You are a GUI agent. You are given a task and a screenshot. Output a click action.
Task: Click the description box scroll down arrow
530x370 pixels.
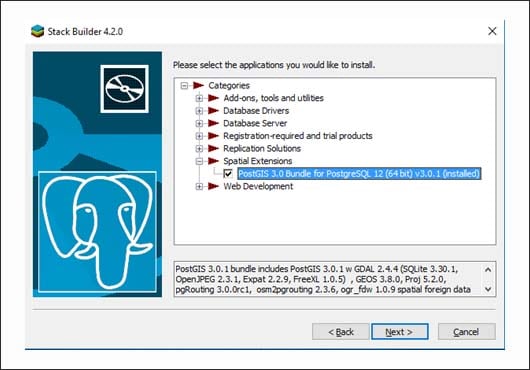click(488, 289)
